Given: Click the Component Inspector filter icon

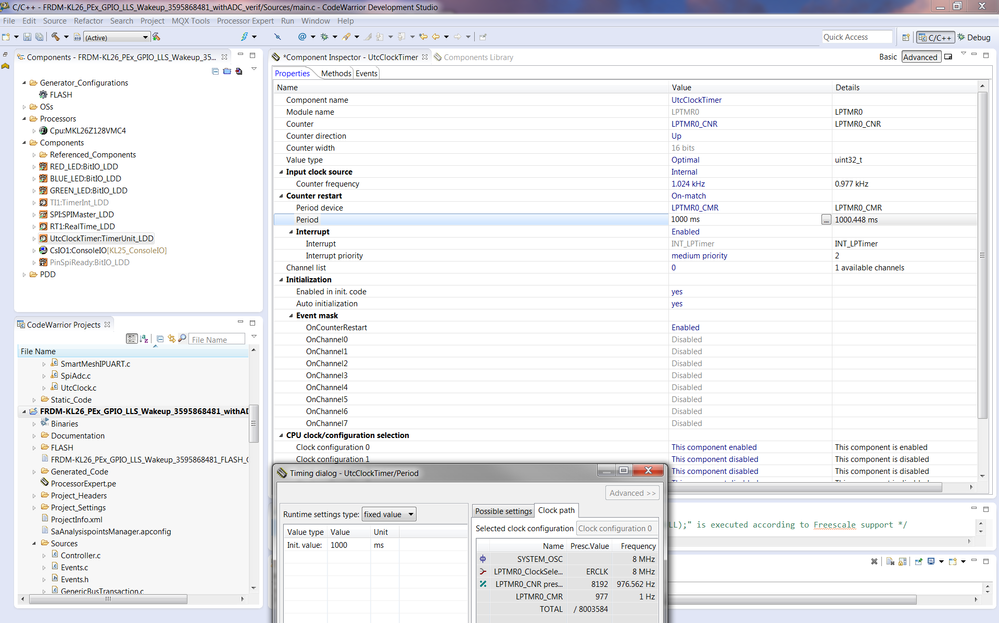Looking at the screenshot, I should click(x=948, y=56).
